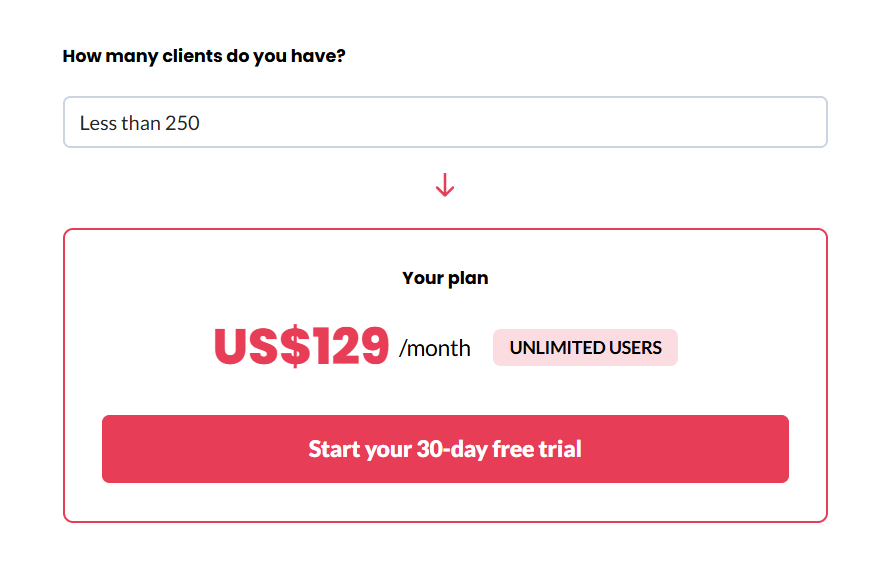Click the "Your plan" heading
Viewport: 893px width, 586px height.
(x=445, y=278)
